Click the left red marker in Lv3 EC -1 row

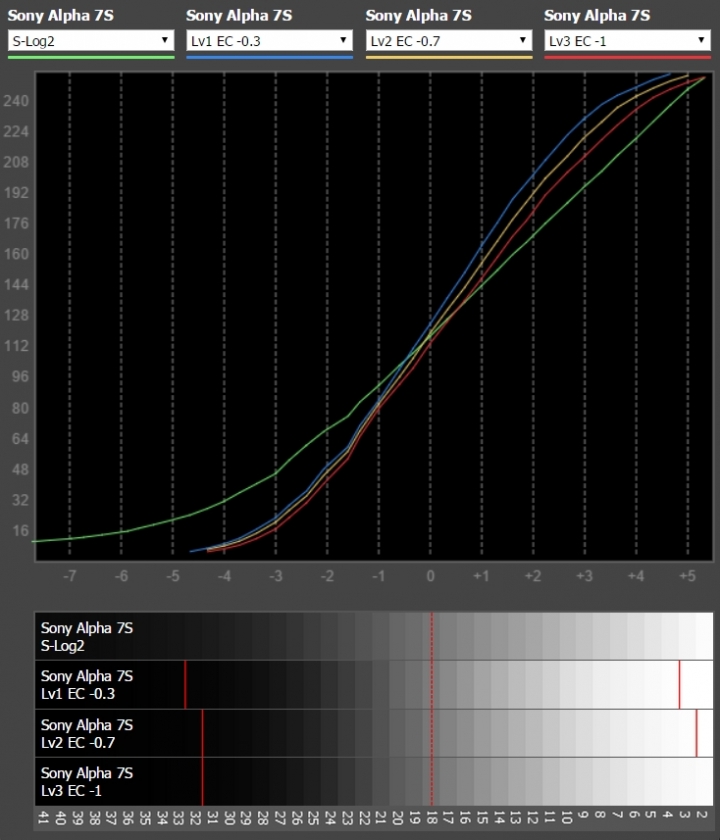pos(202,782)
